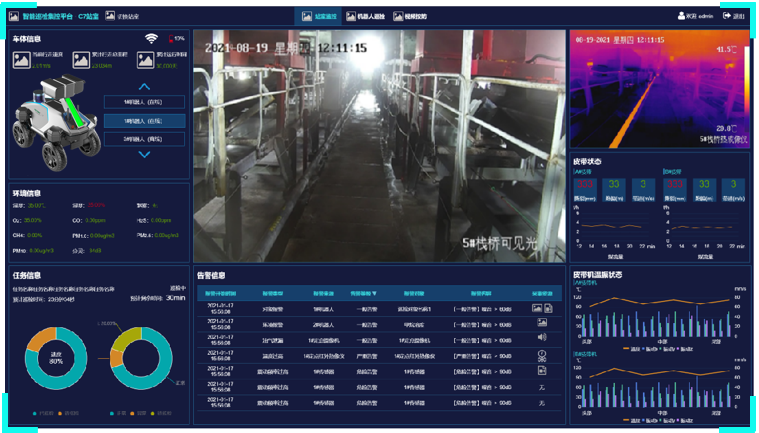Click the 退出 logout icon
This screenshot has width=759, height=433.
pos(727,16)
